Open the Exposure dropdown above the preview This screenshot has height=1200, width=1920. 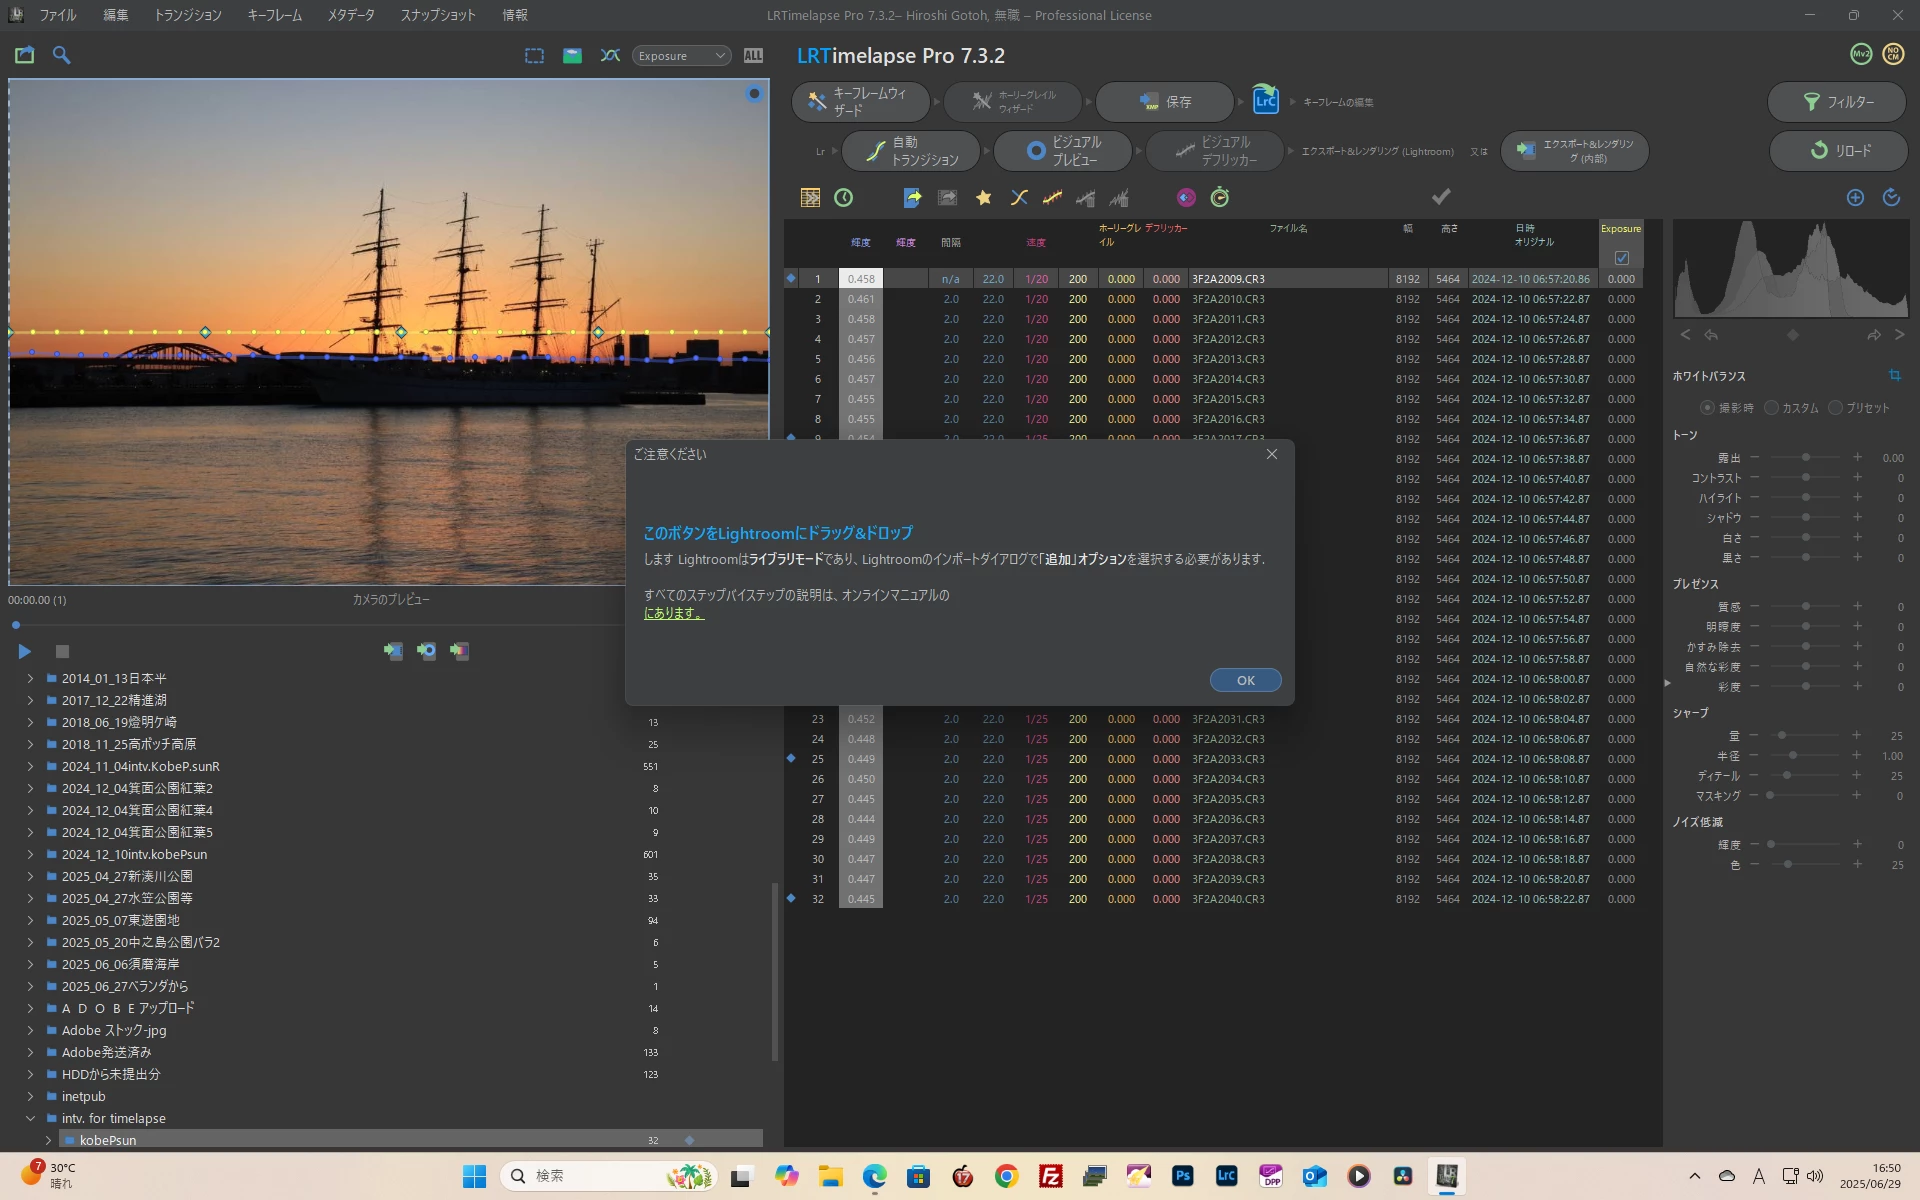pyautogui.click(x=682, y=56)
